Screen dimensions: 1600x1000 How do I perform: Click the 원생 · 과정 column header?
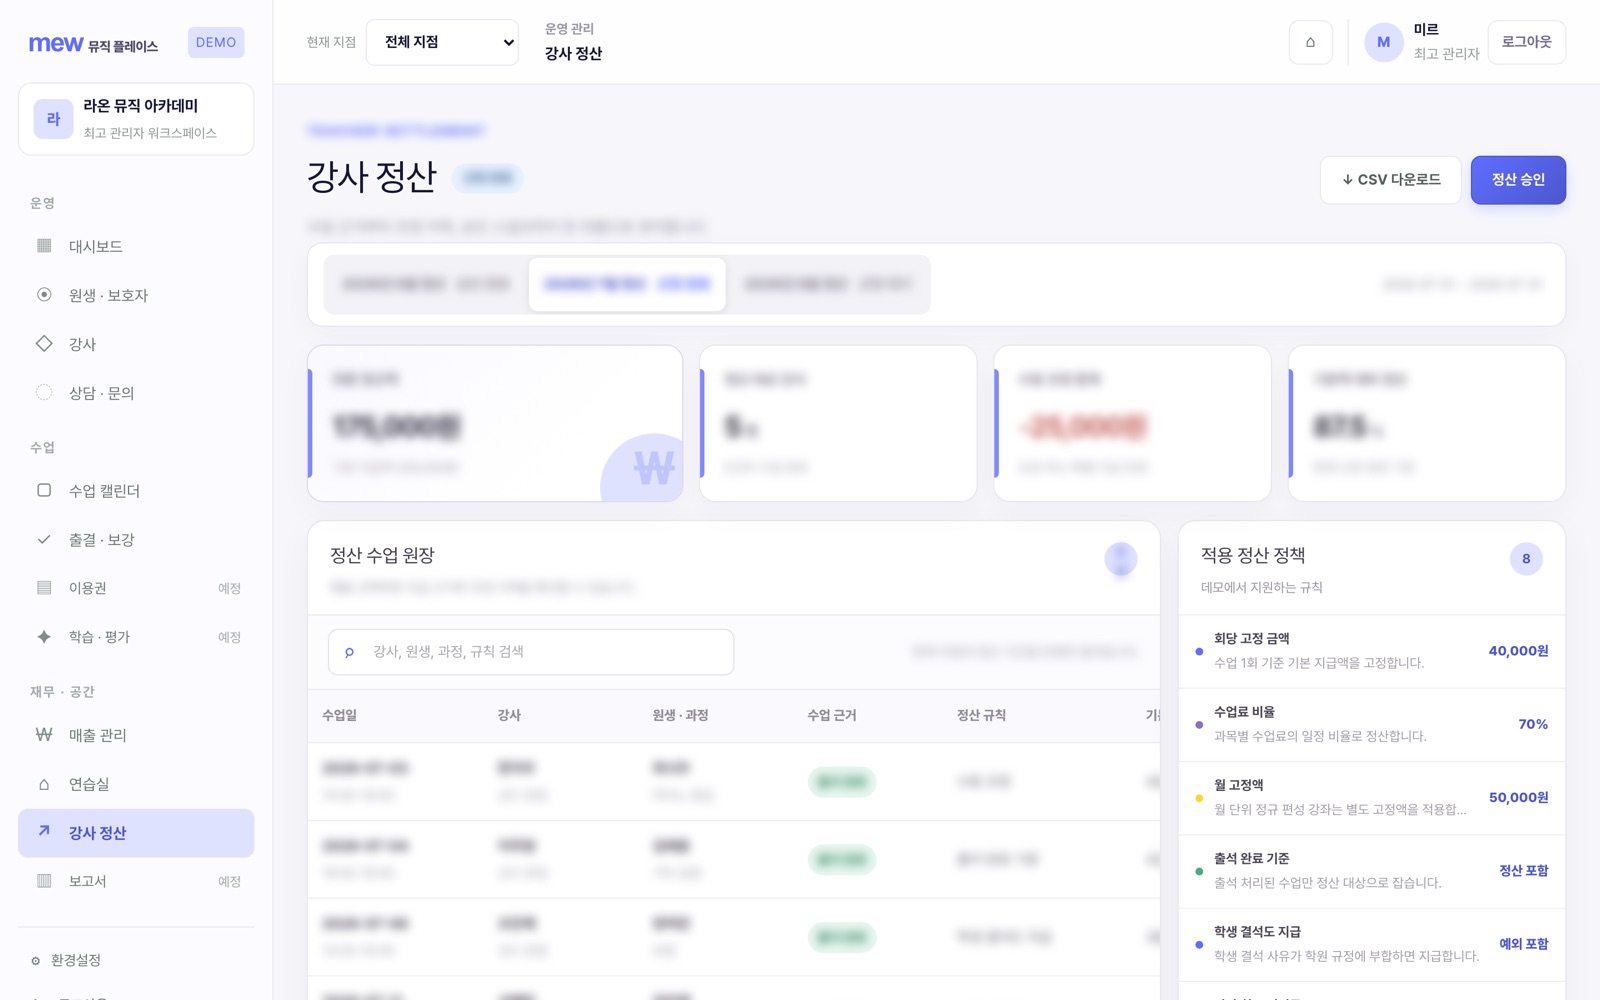680,715
